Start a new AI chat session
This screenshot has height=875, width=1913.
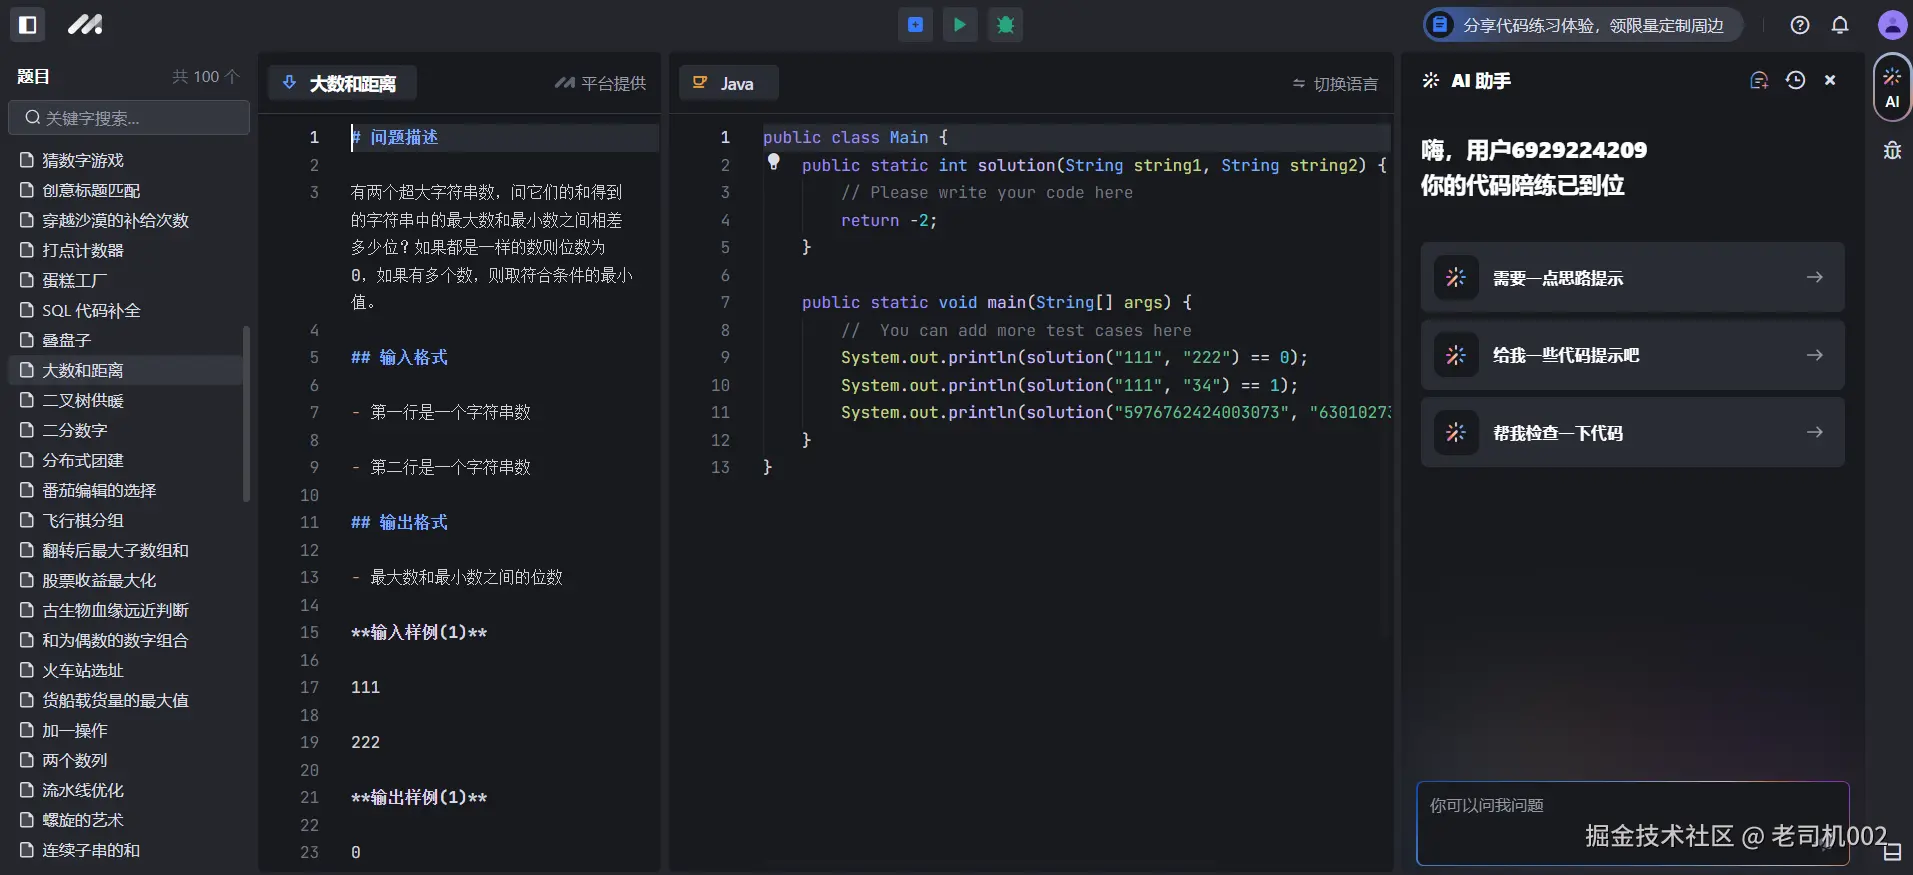(1759, 81)
